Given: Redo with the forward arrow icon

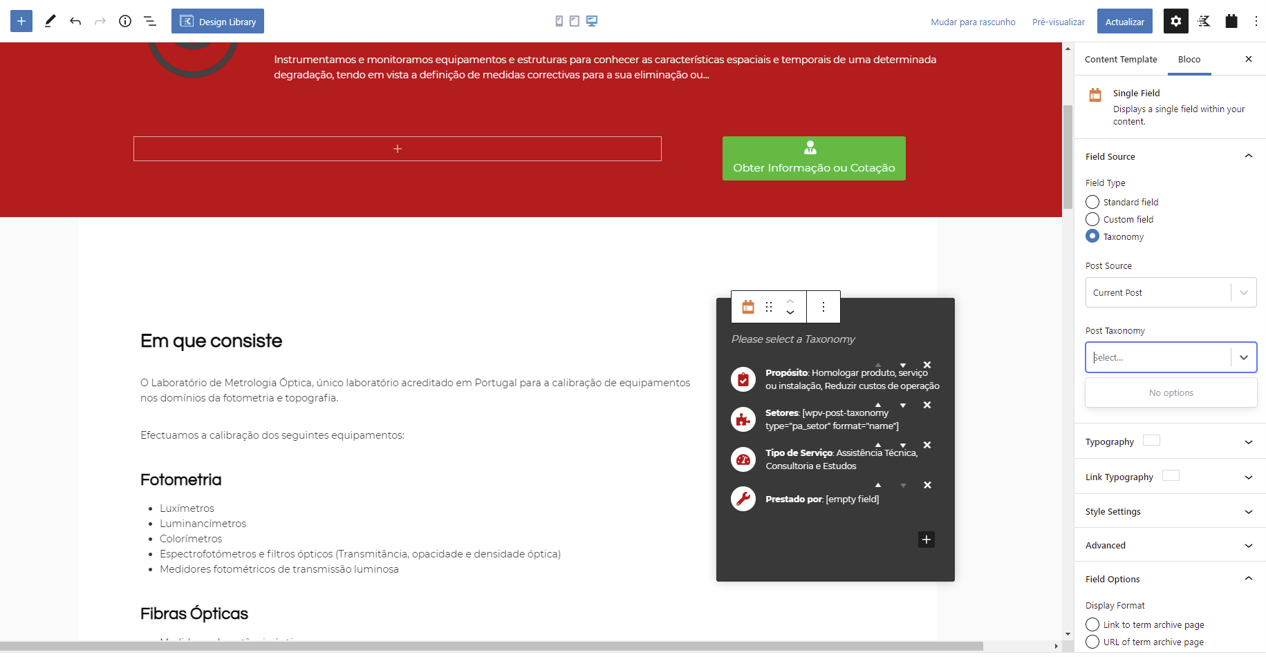Looking at the screenshot, I should click(100, 21).
